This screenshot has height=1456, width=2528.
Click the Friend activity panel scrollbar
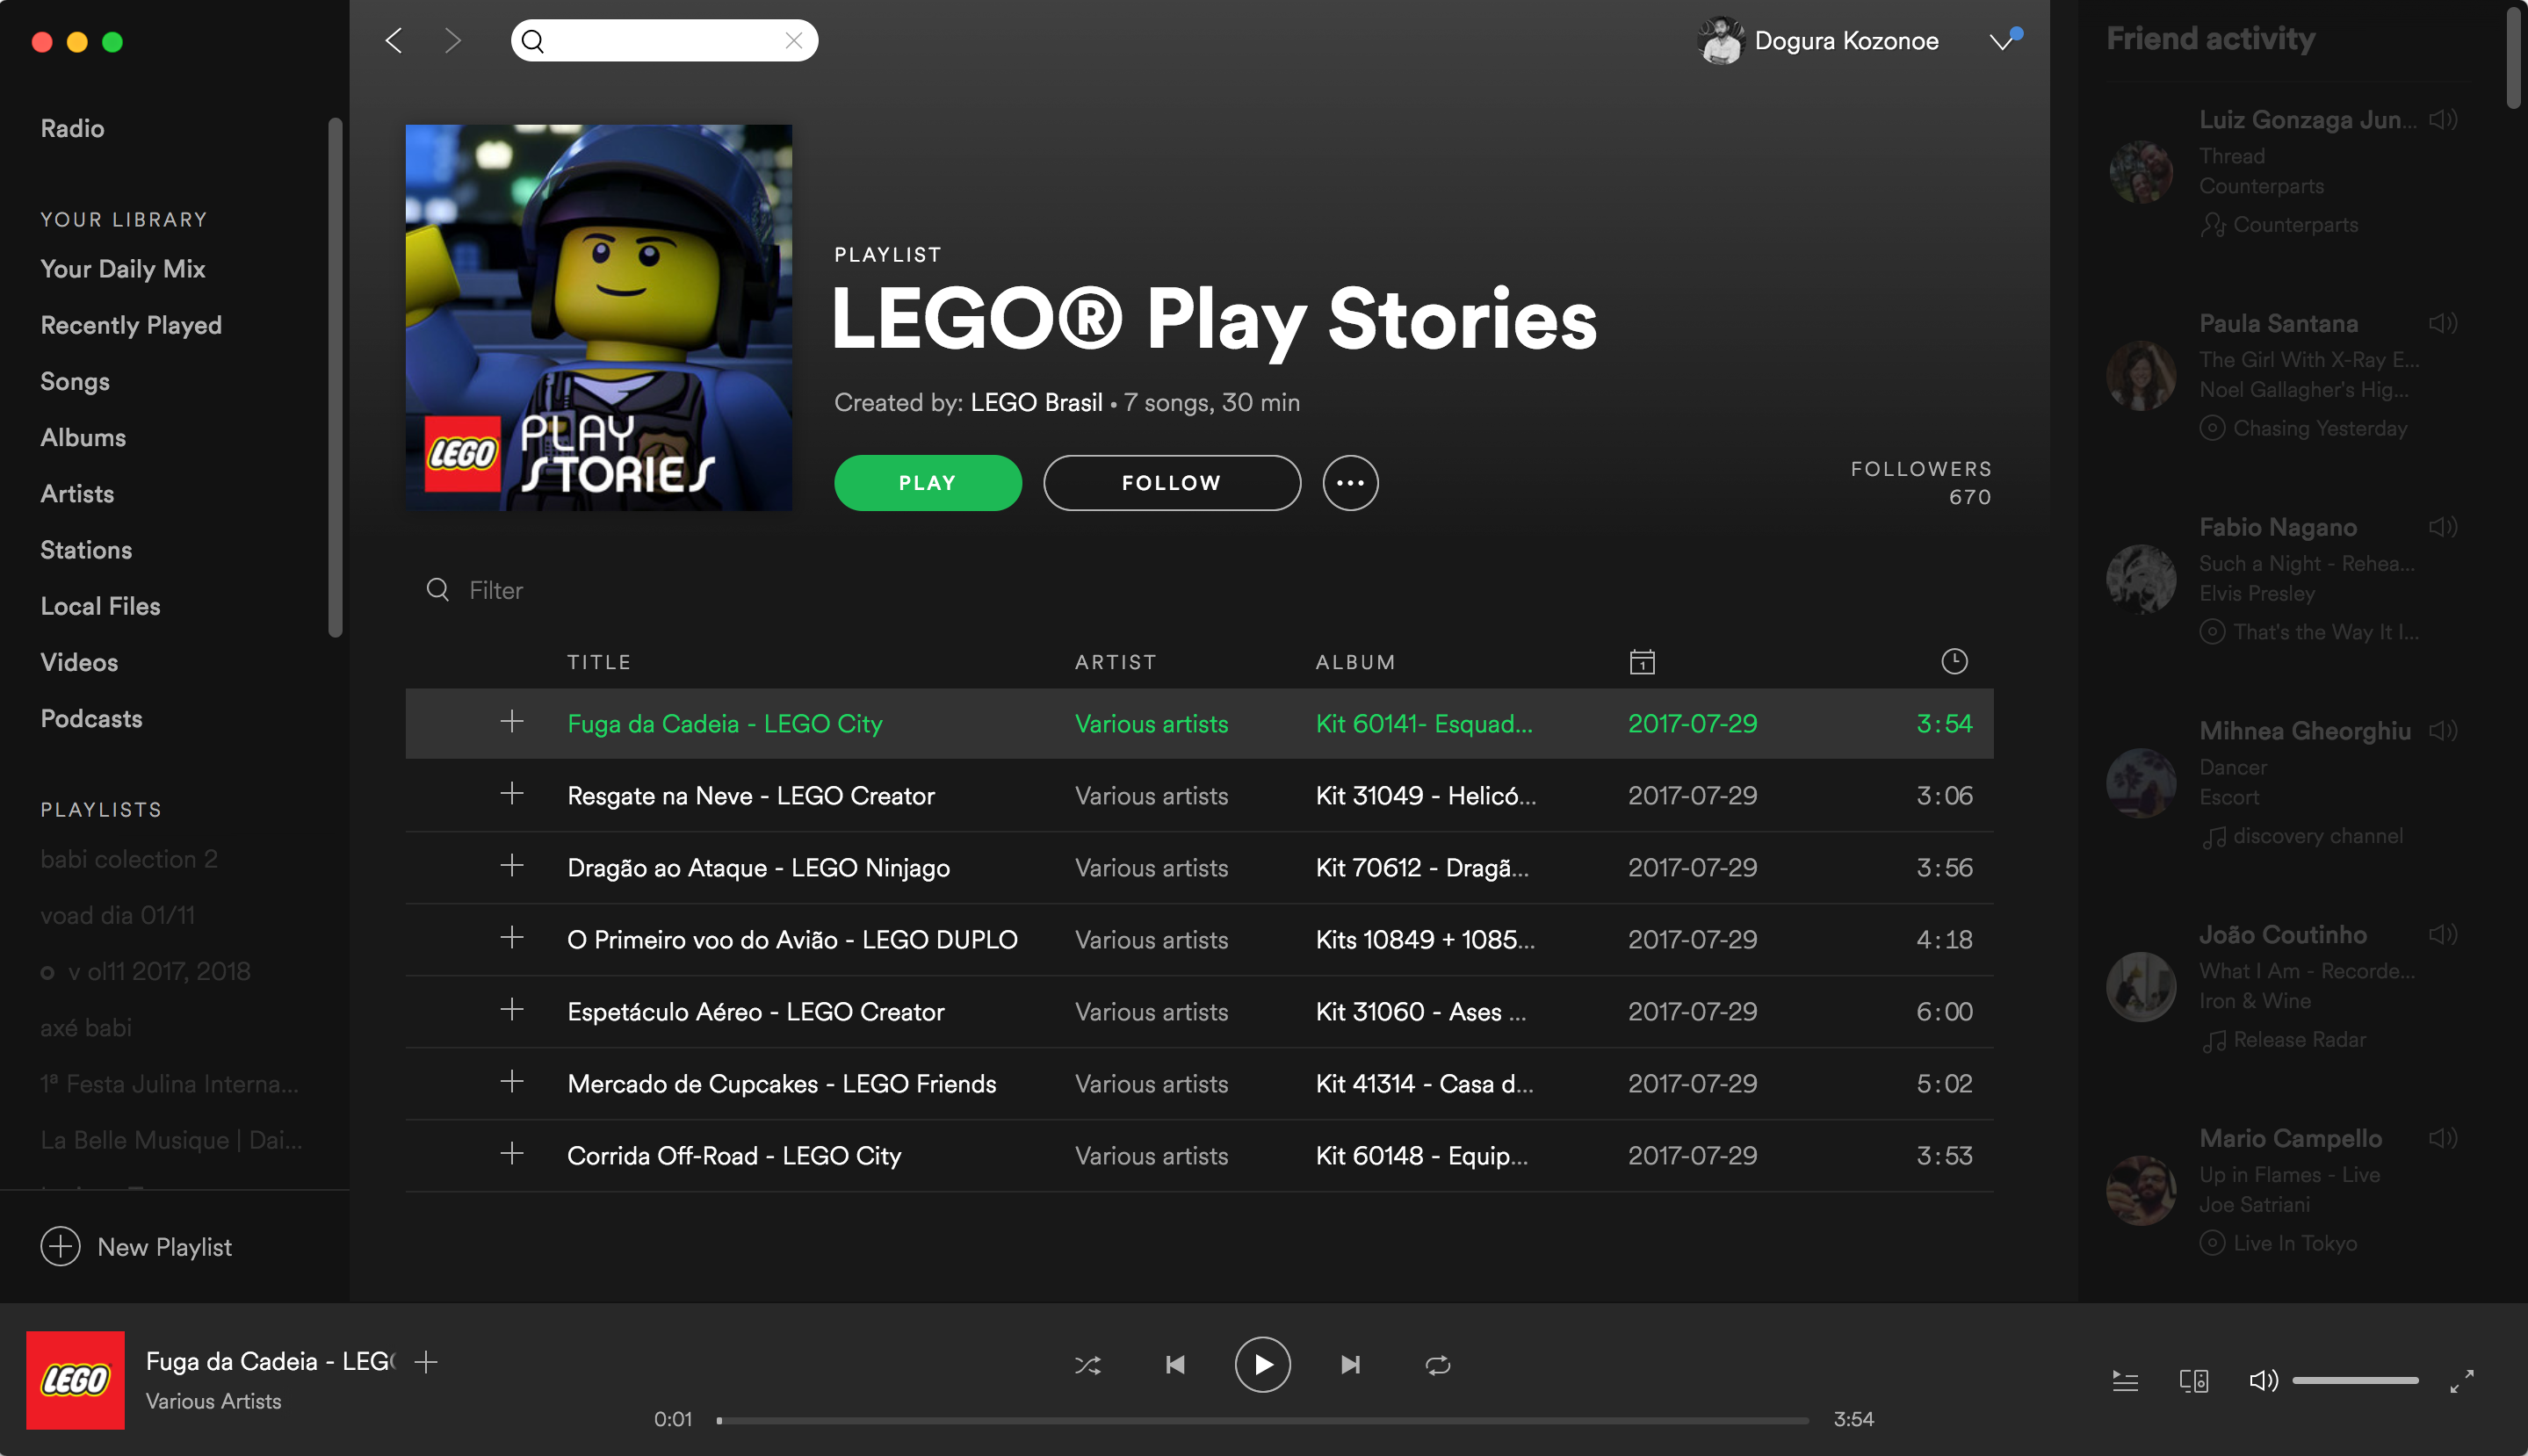coord(2515,58)
